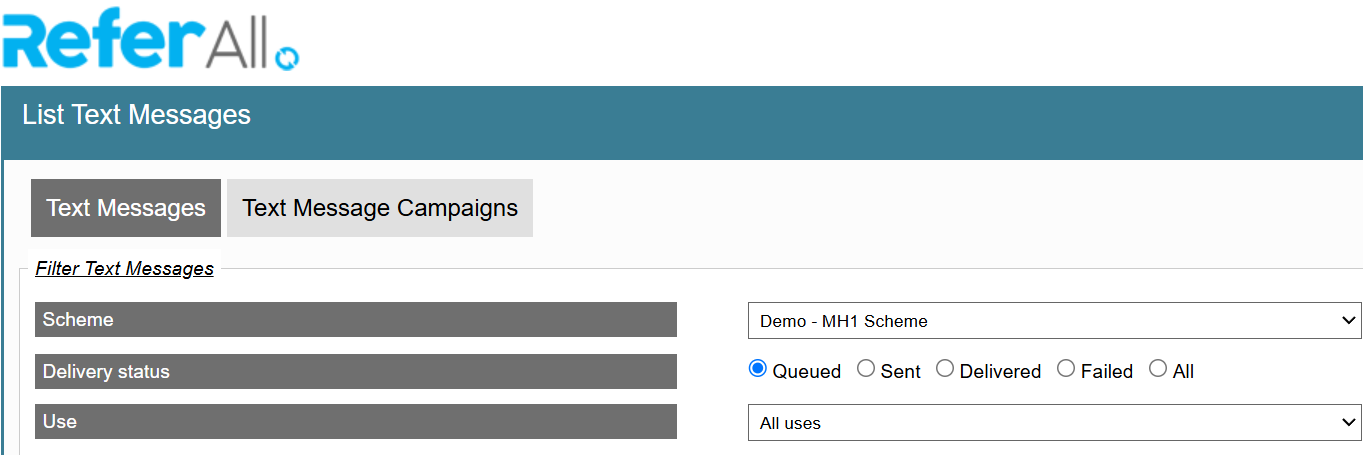Click the grey Delivery status field label

click(356, 371)
